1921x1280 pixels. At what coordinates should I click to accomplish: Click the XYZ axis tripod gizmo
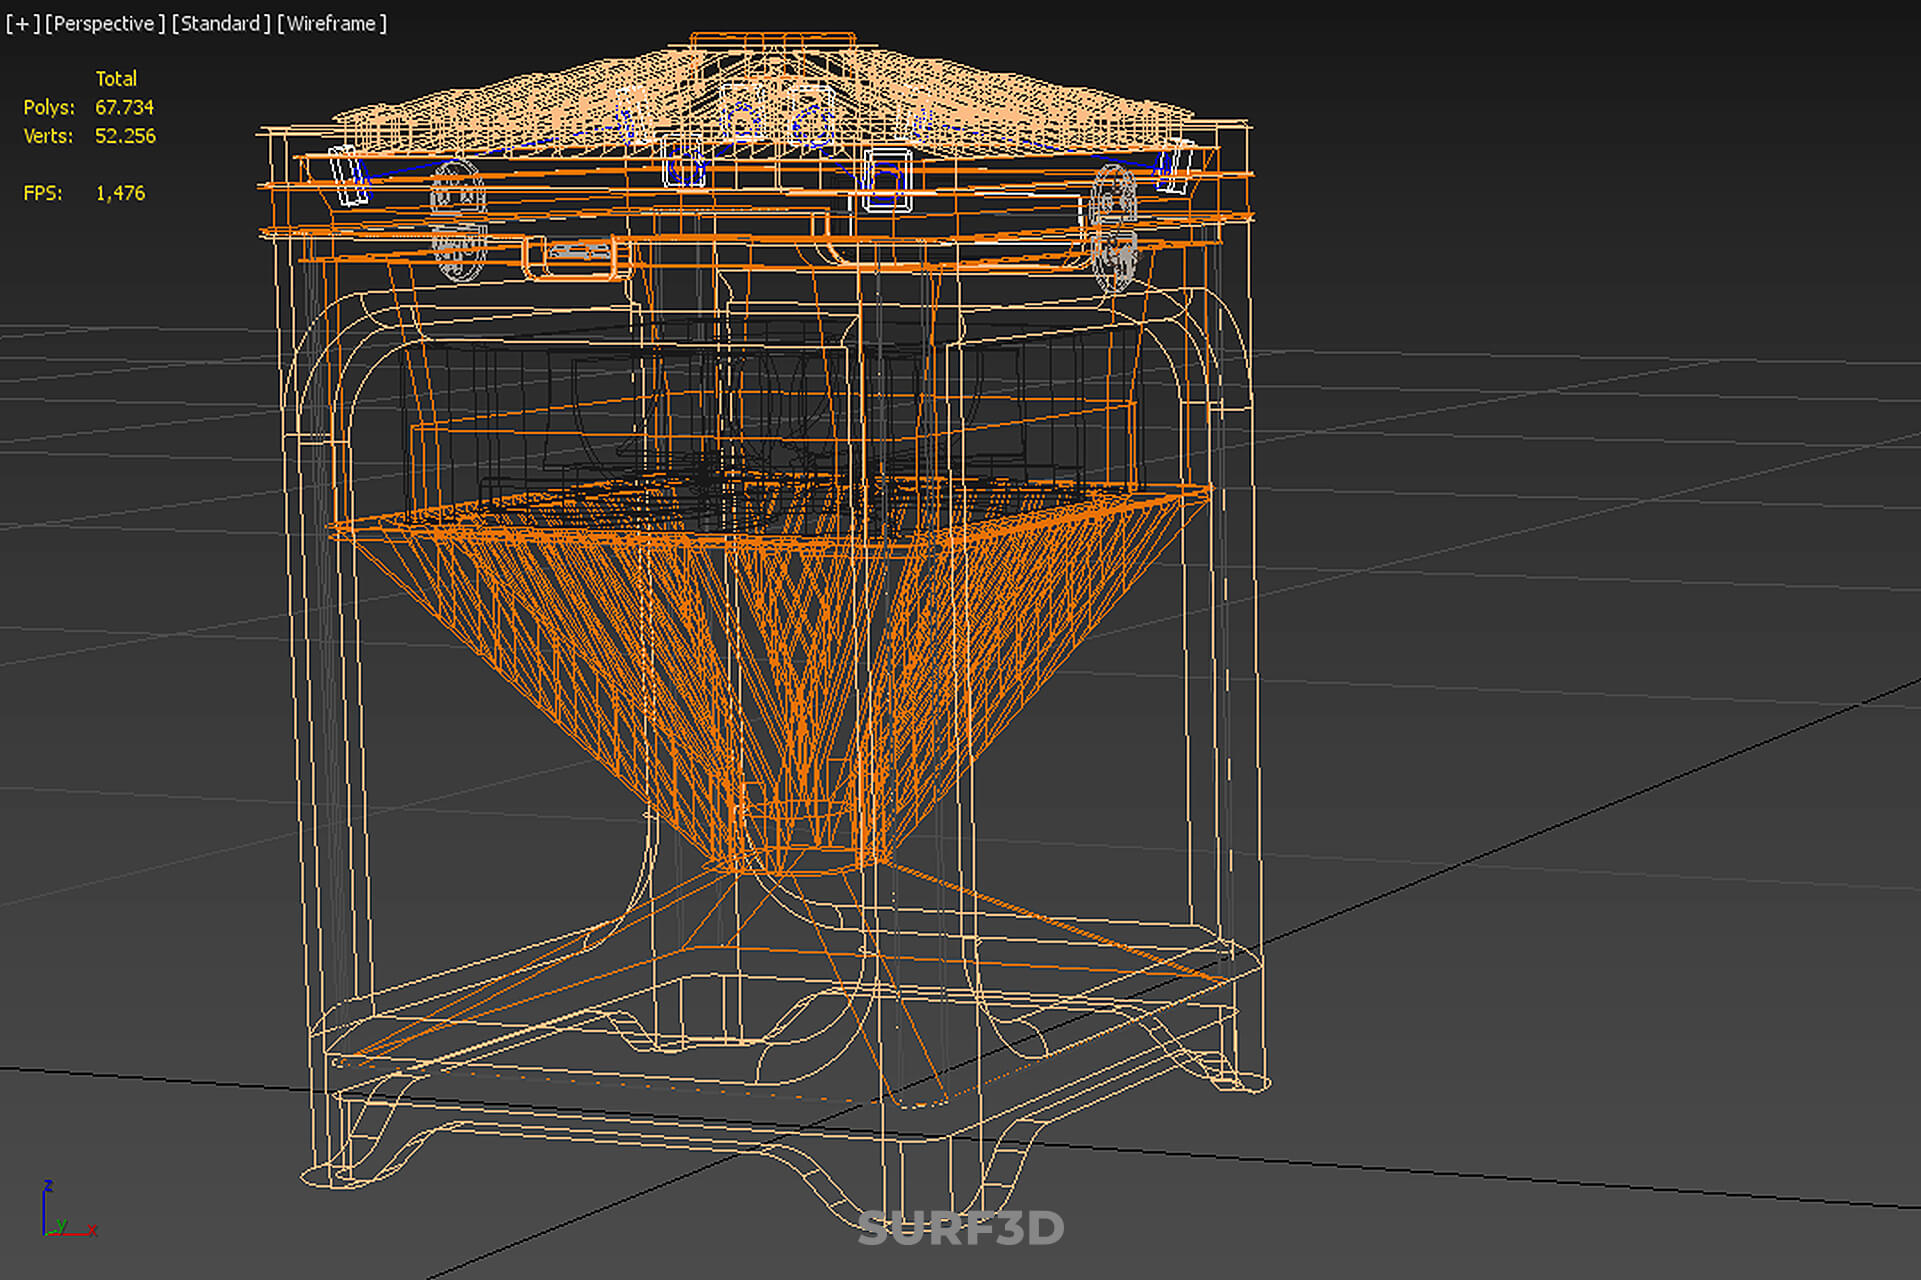click(x=68, y=1209)
